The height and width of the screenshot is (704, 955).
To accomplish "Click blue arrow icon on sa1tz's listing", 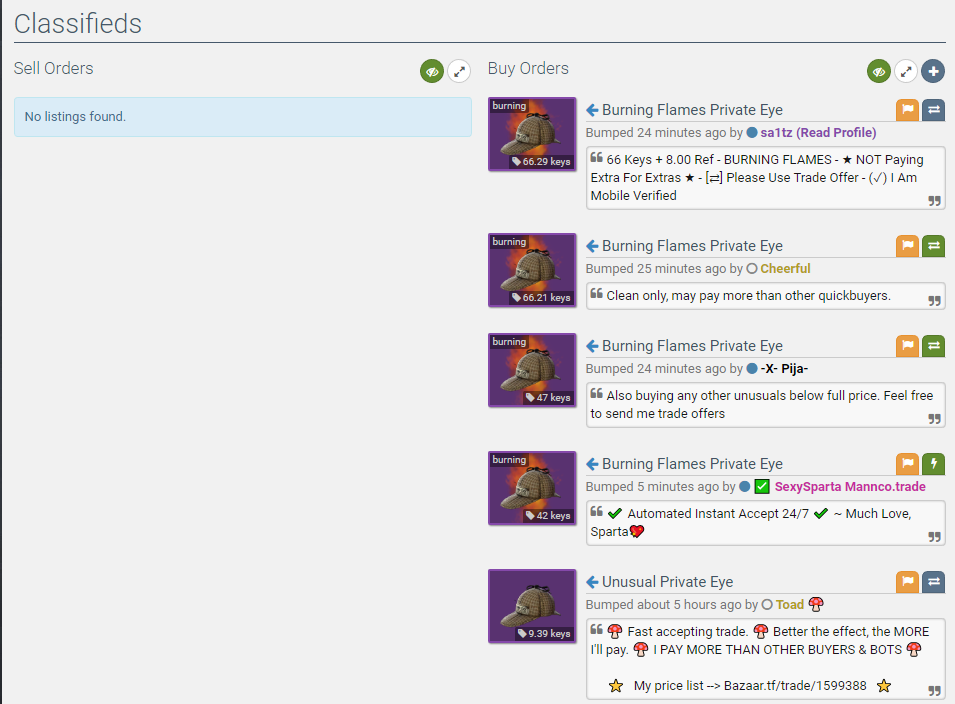I will [x=592, y=110].
